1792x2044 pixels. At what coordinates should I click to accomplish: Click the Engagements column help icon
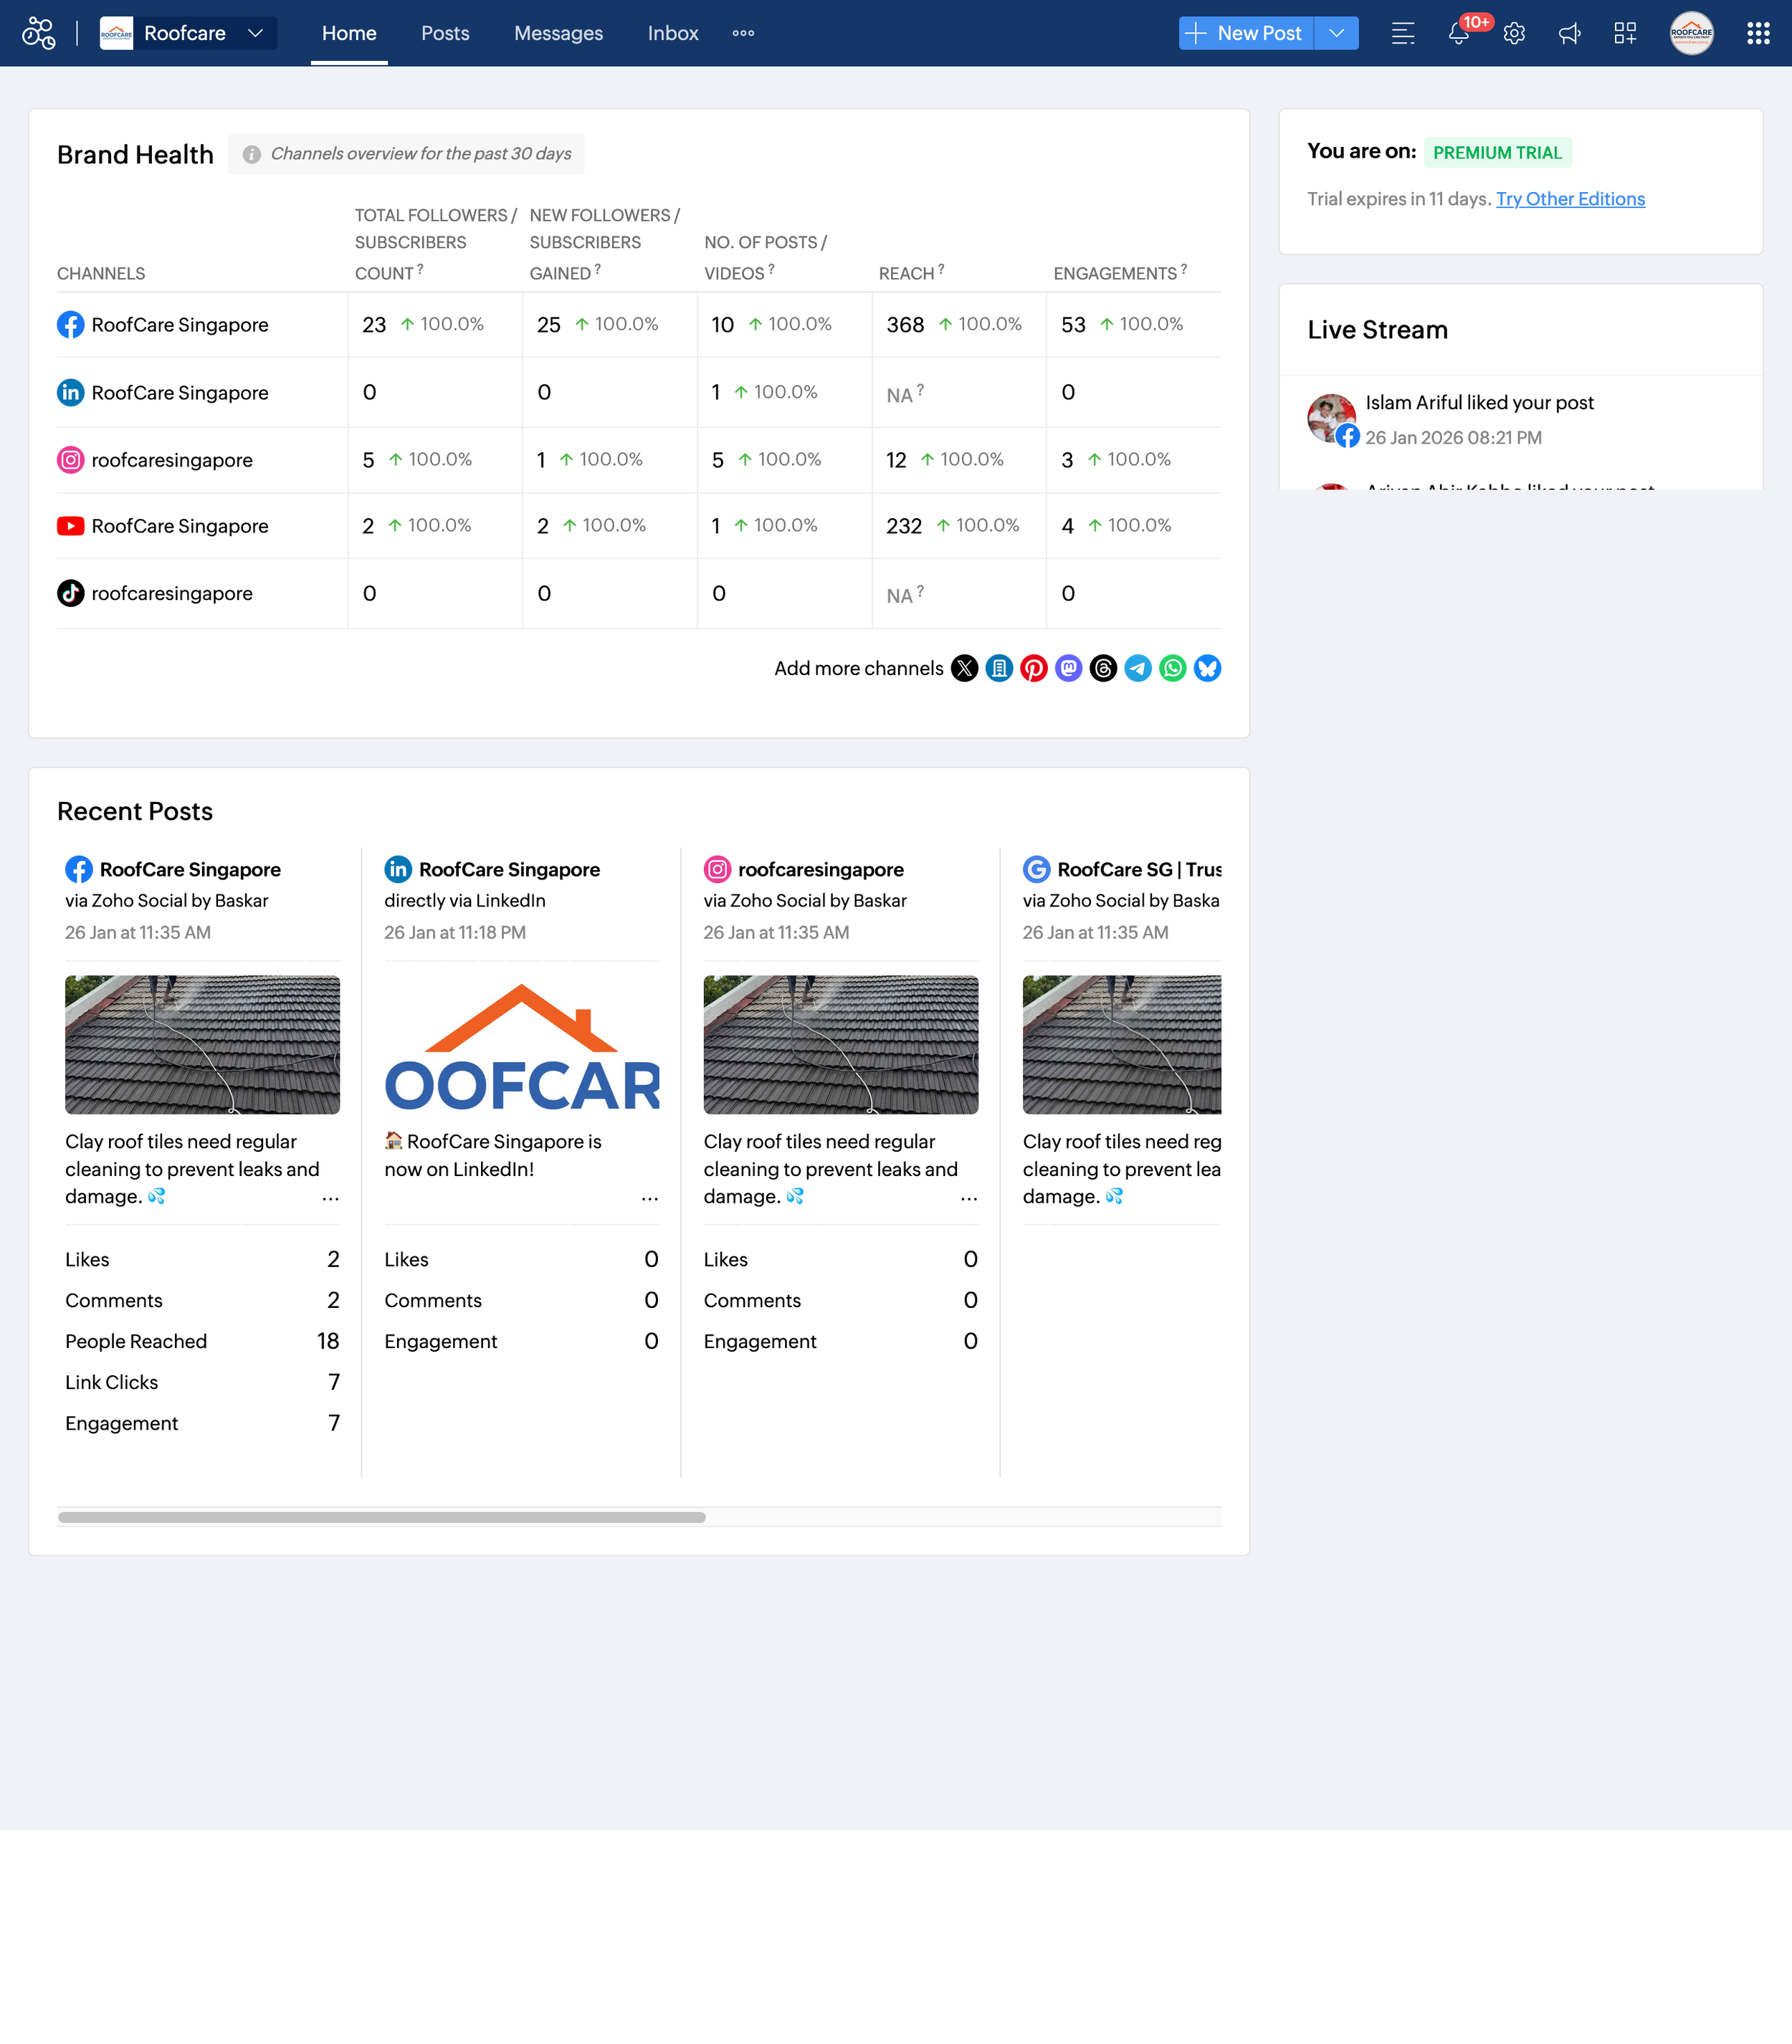1184,269
